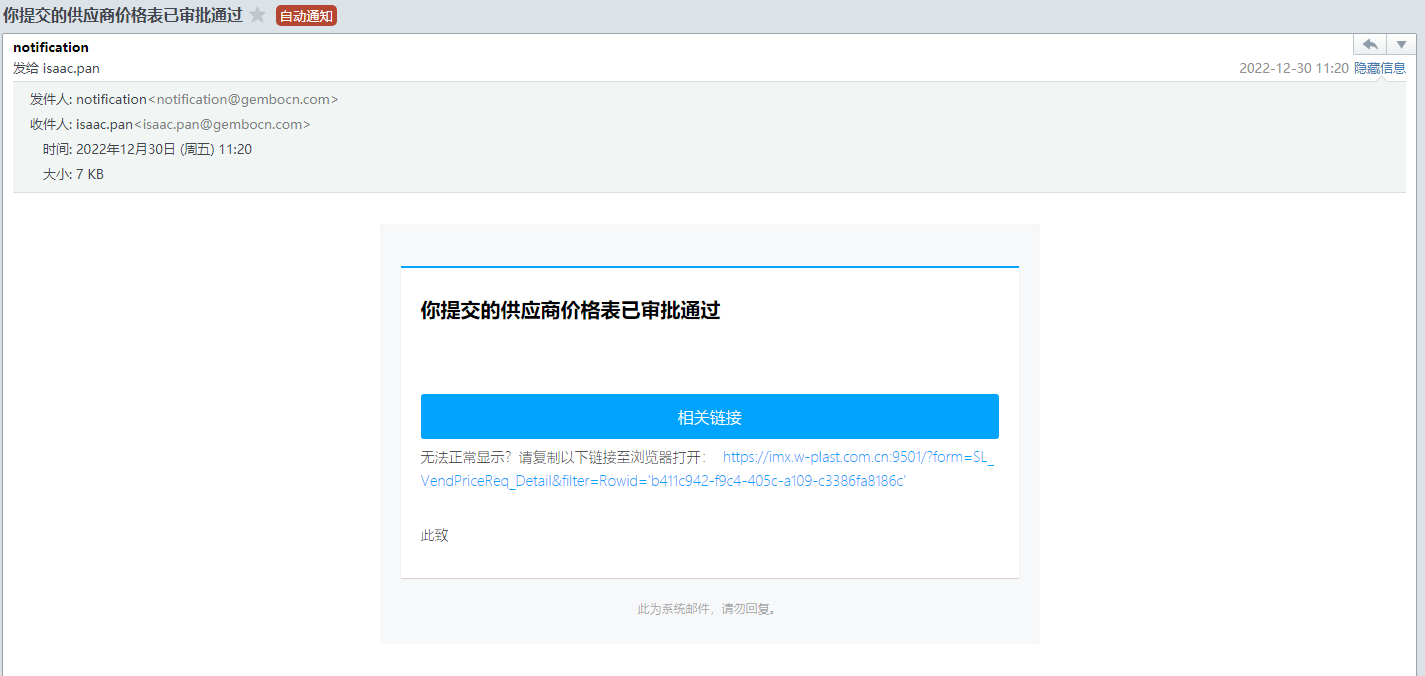Click the 发给 isaac.pan recipient summary
Viewport: 1425px width, 676px height.
[x=56, y=68]
